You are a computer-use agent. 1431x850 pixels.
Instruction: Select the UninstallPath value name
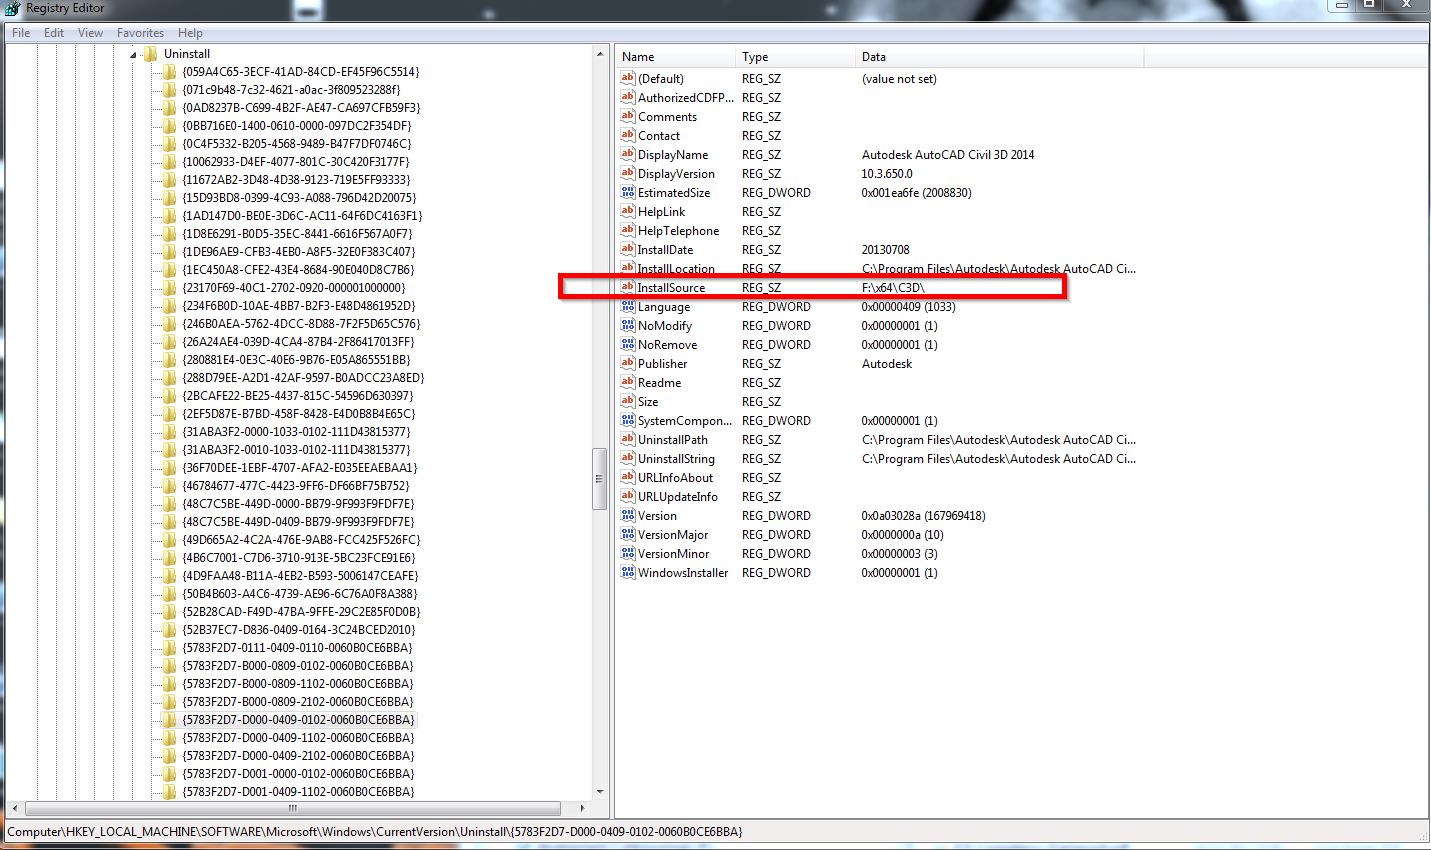673,440
